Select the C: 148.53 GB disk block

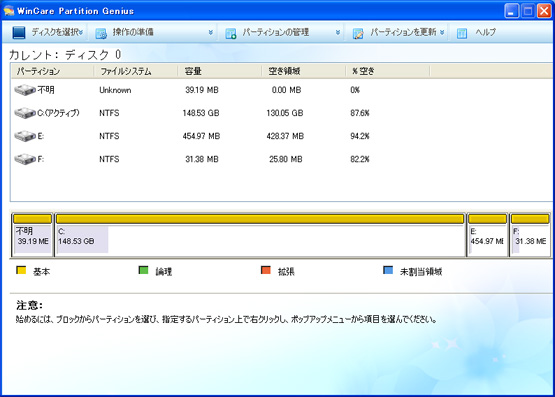point(260,235)
